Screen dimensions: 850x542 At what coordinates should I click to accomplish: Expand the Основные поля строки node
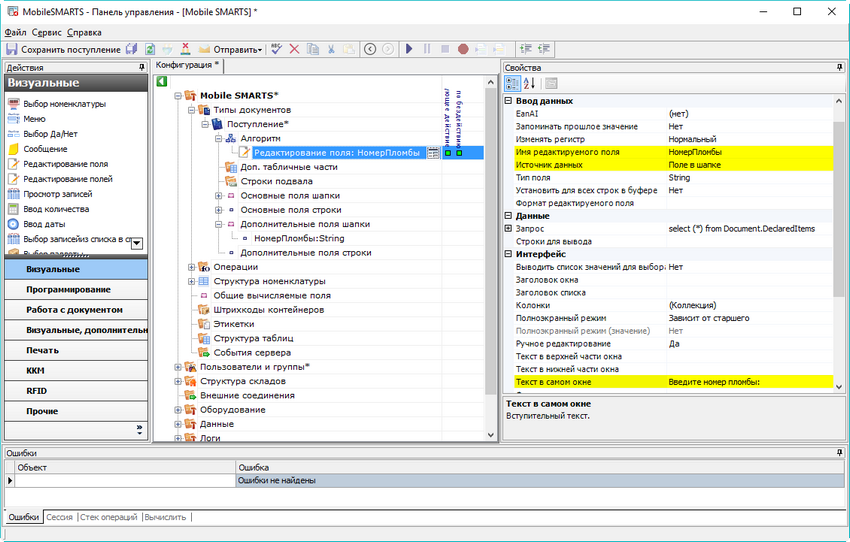tap(218, 210)
